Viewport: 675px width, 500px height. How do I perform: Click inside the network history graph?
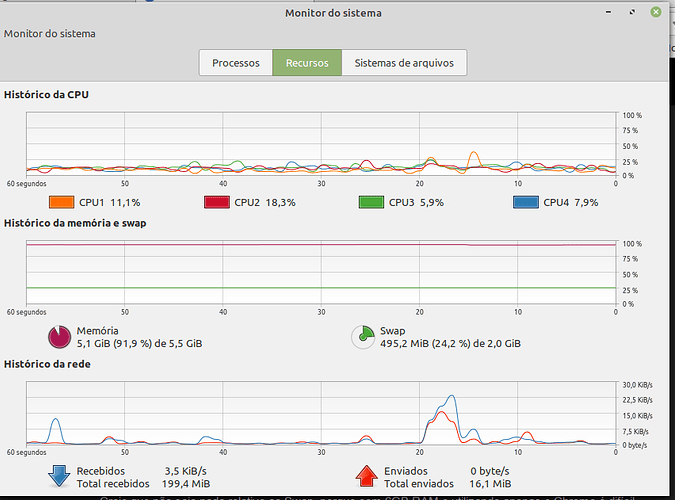[321, 413]
